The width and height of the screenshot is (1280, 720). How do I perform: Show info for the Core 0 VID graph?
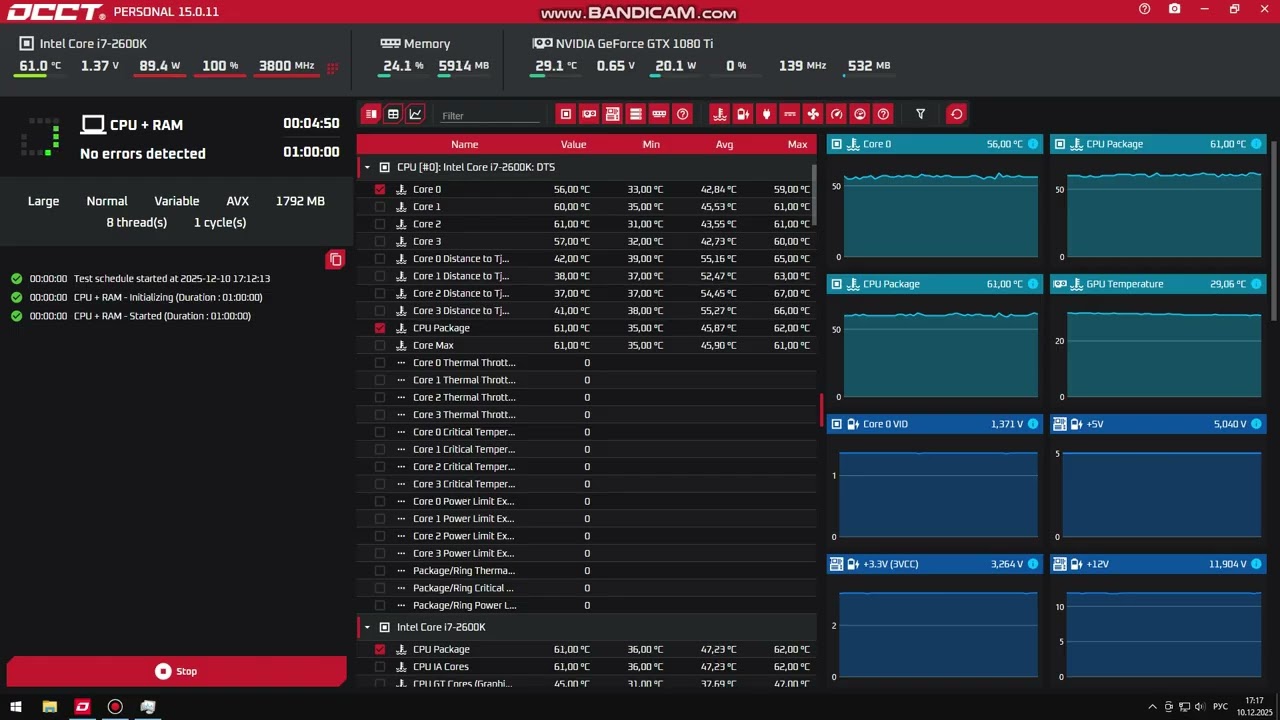(x=1033, y=424)
